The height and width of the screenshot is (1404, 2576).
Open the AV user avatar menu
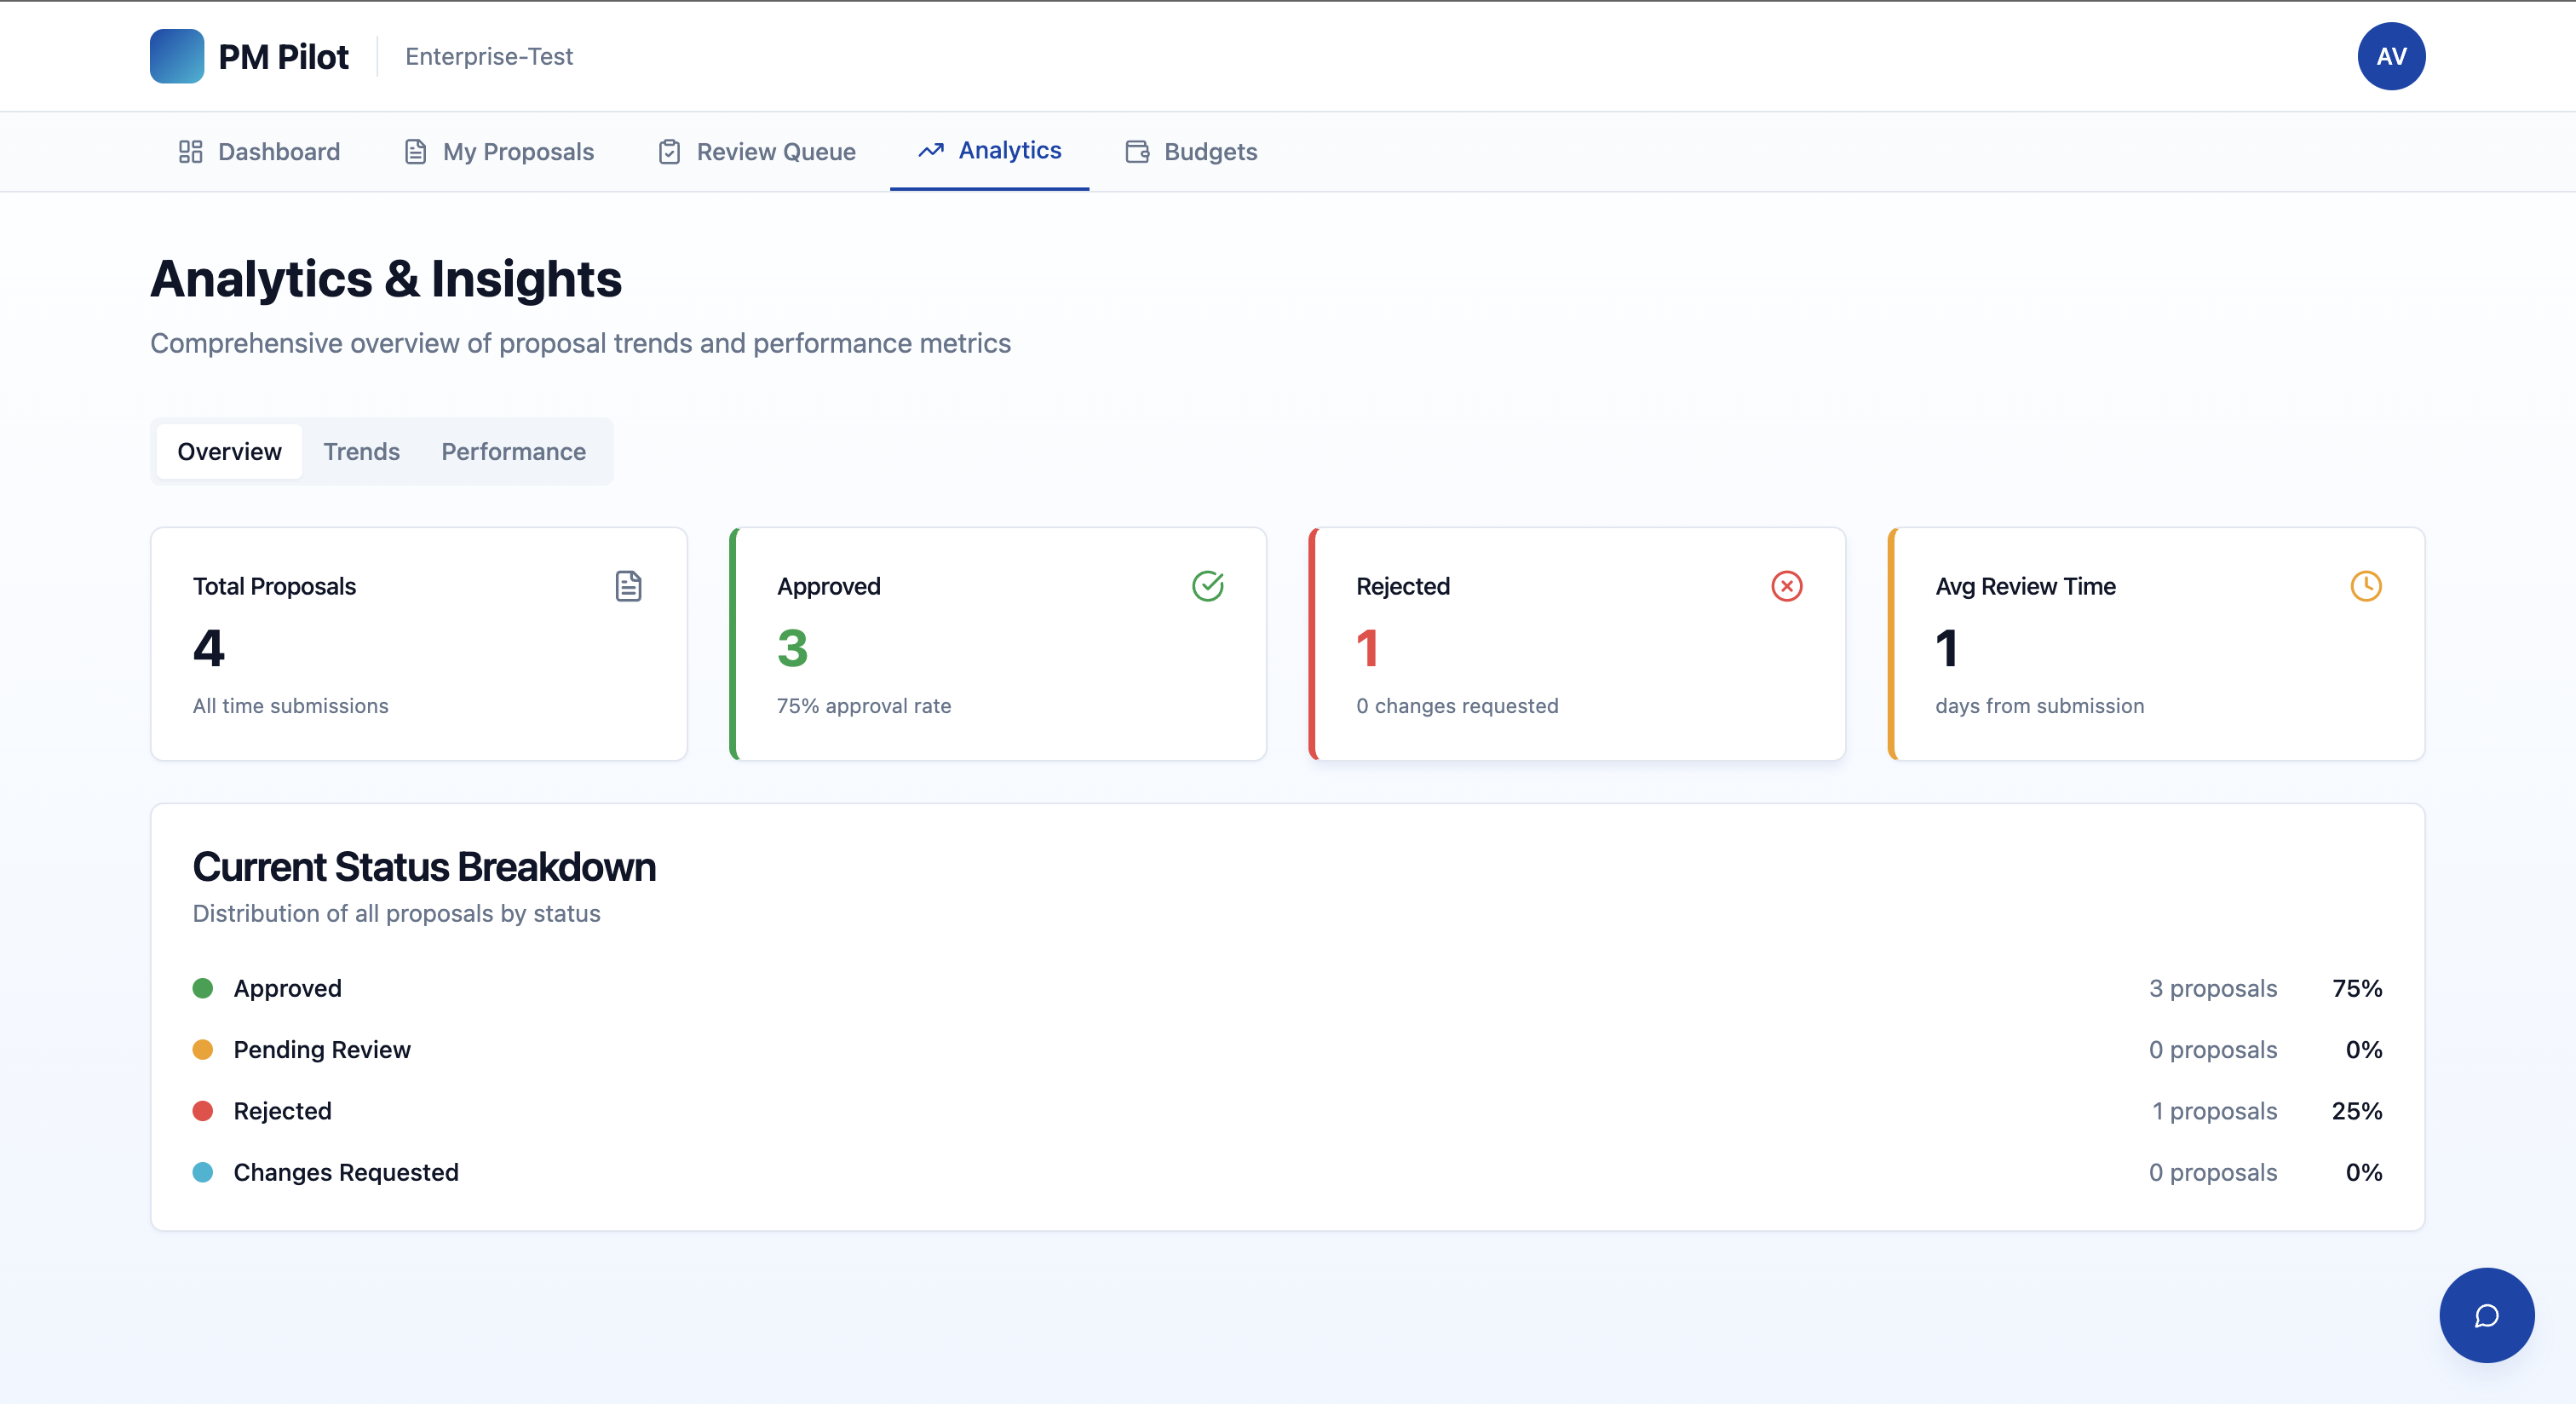coord(2390,56)
